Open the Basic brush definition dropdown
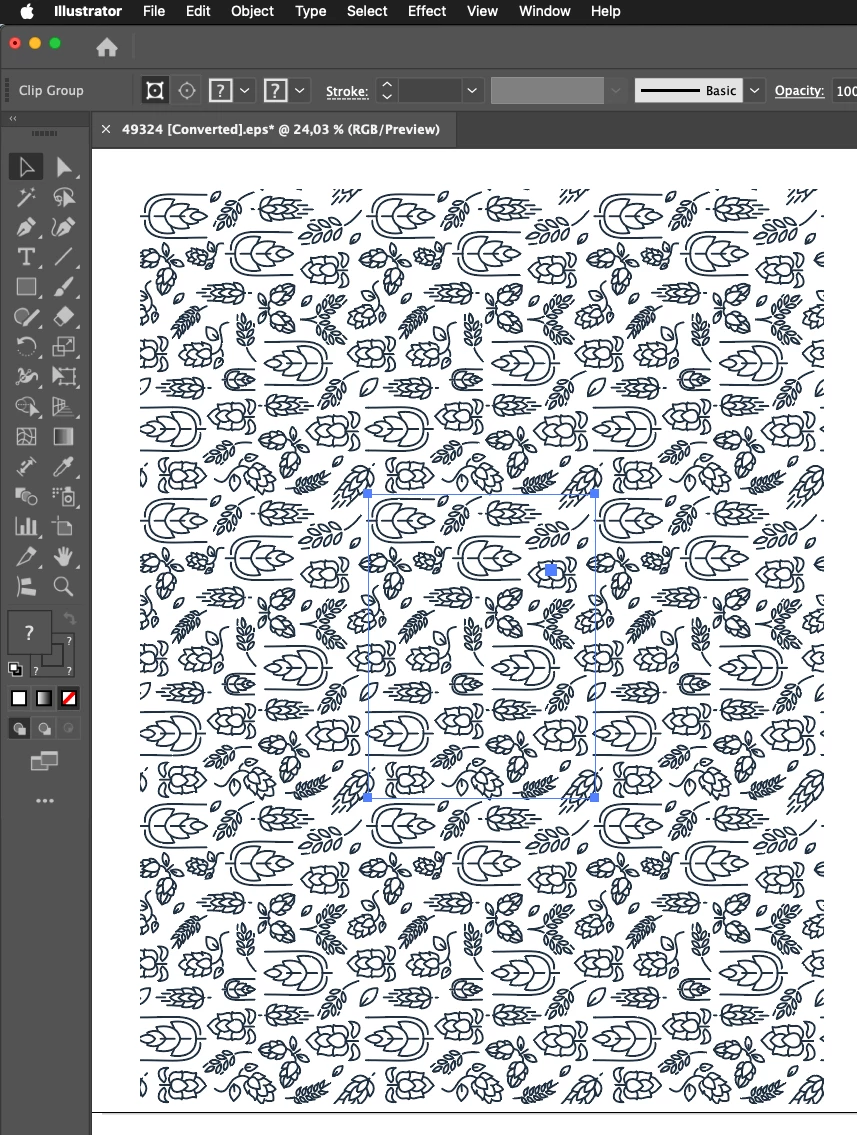Viewport: 857px width, 1135px height. 754,90
